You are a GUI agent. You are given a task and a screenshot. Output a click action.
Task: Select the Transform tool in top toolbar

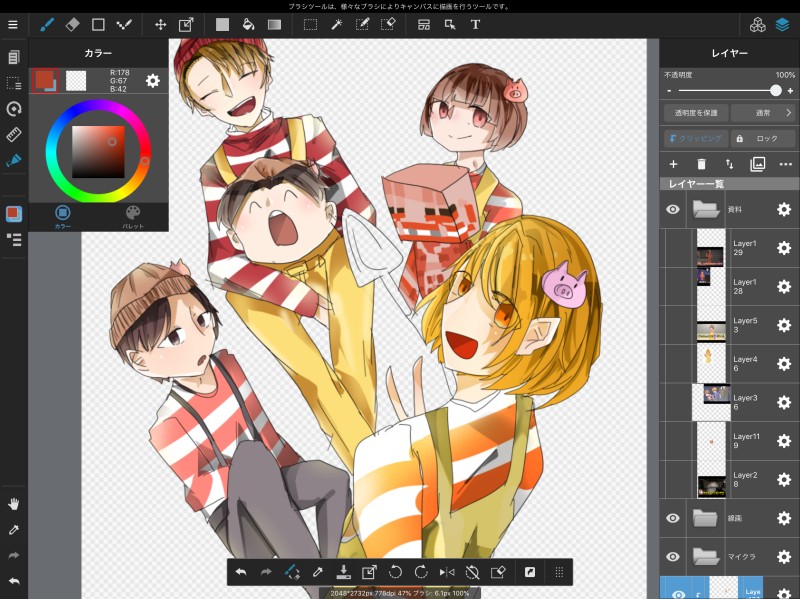186,24
